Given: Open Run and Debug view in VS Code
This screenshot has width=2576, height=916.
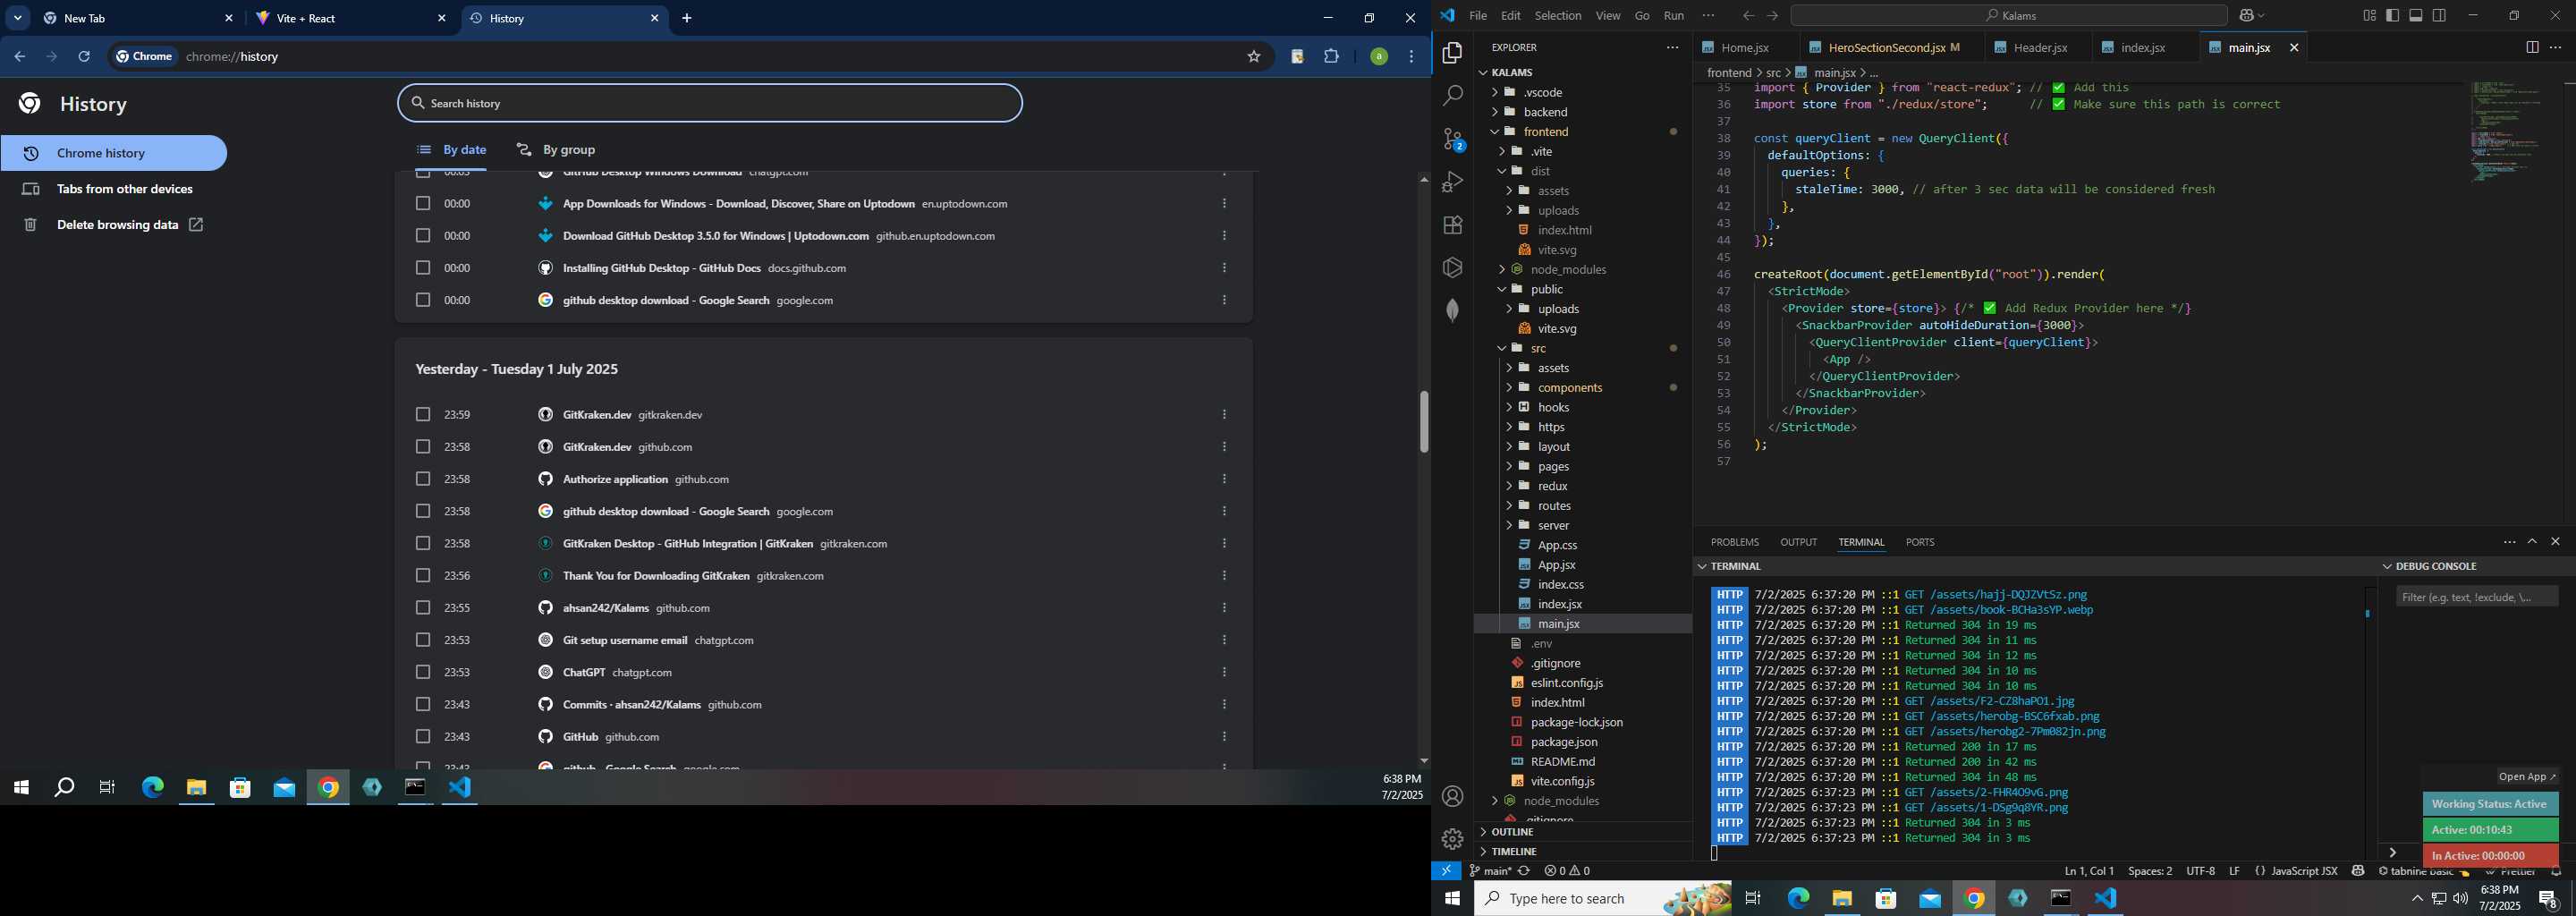Looking at the screenshot, I should 1452,182.
